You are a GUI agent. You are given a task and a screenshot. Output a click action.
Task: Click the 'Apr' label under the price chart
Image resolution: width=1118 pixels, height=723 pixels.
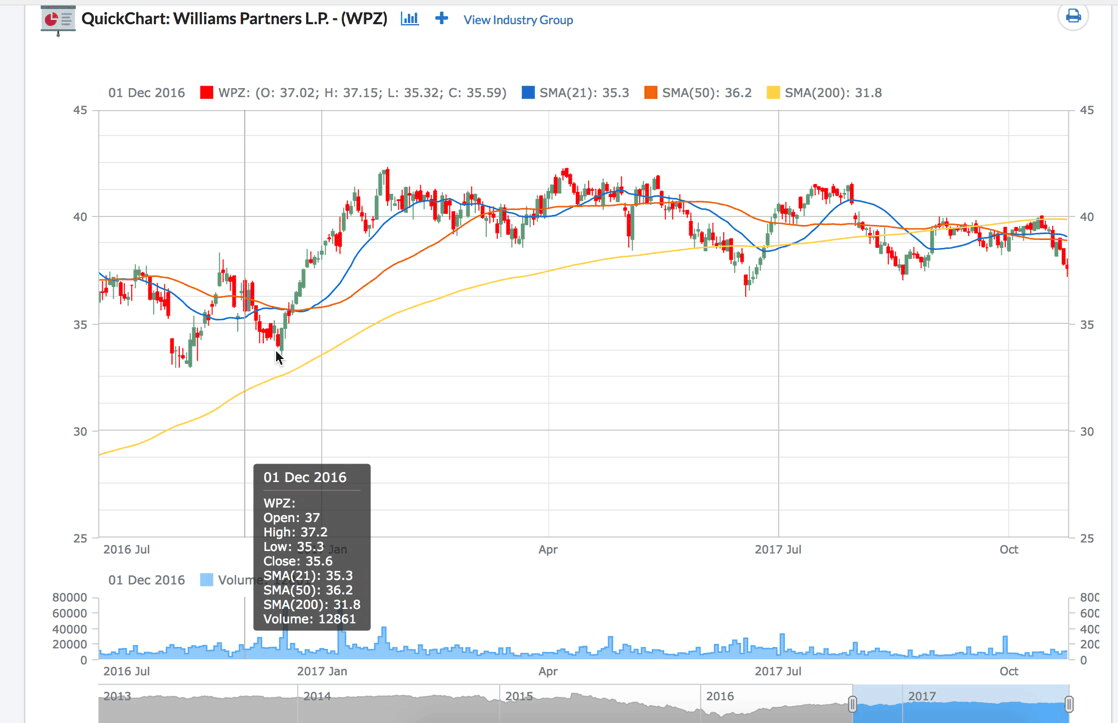coord(548,549)
